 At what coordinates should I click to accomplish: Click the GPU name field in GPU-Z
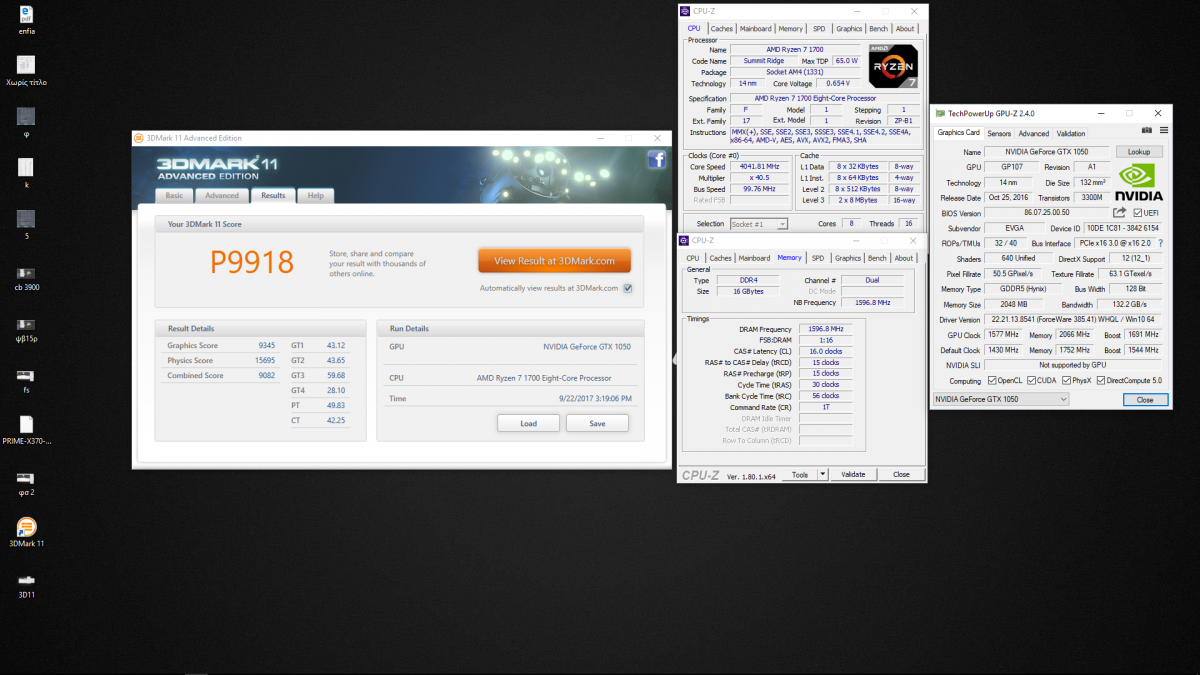pyautogui.click(x=1047, y=152)
